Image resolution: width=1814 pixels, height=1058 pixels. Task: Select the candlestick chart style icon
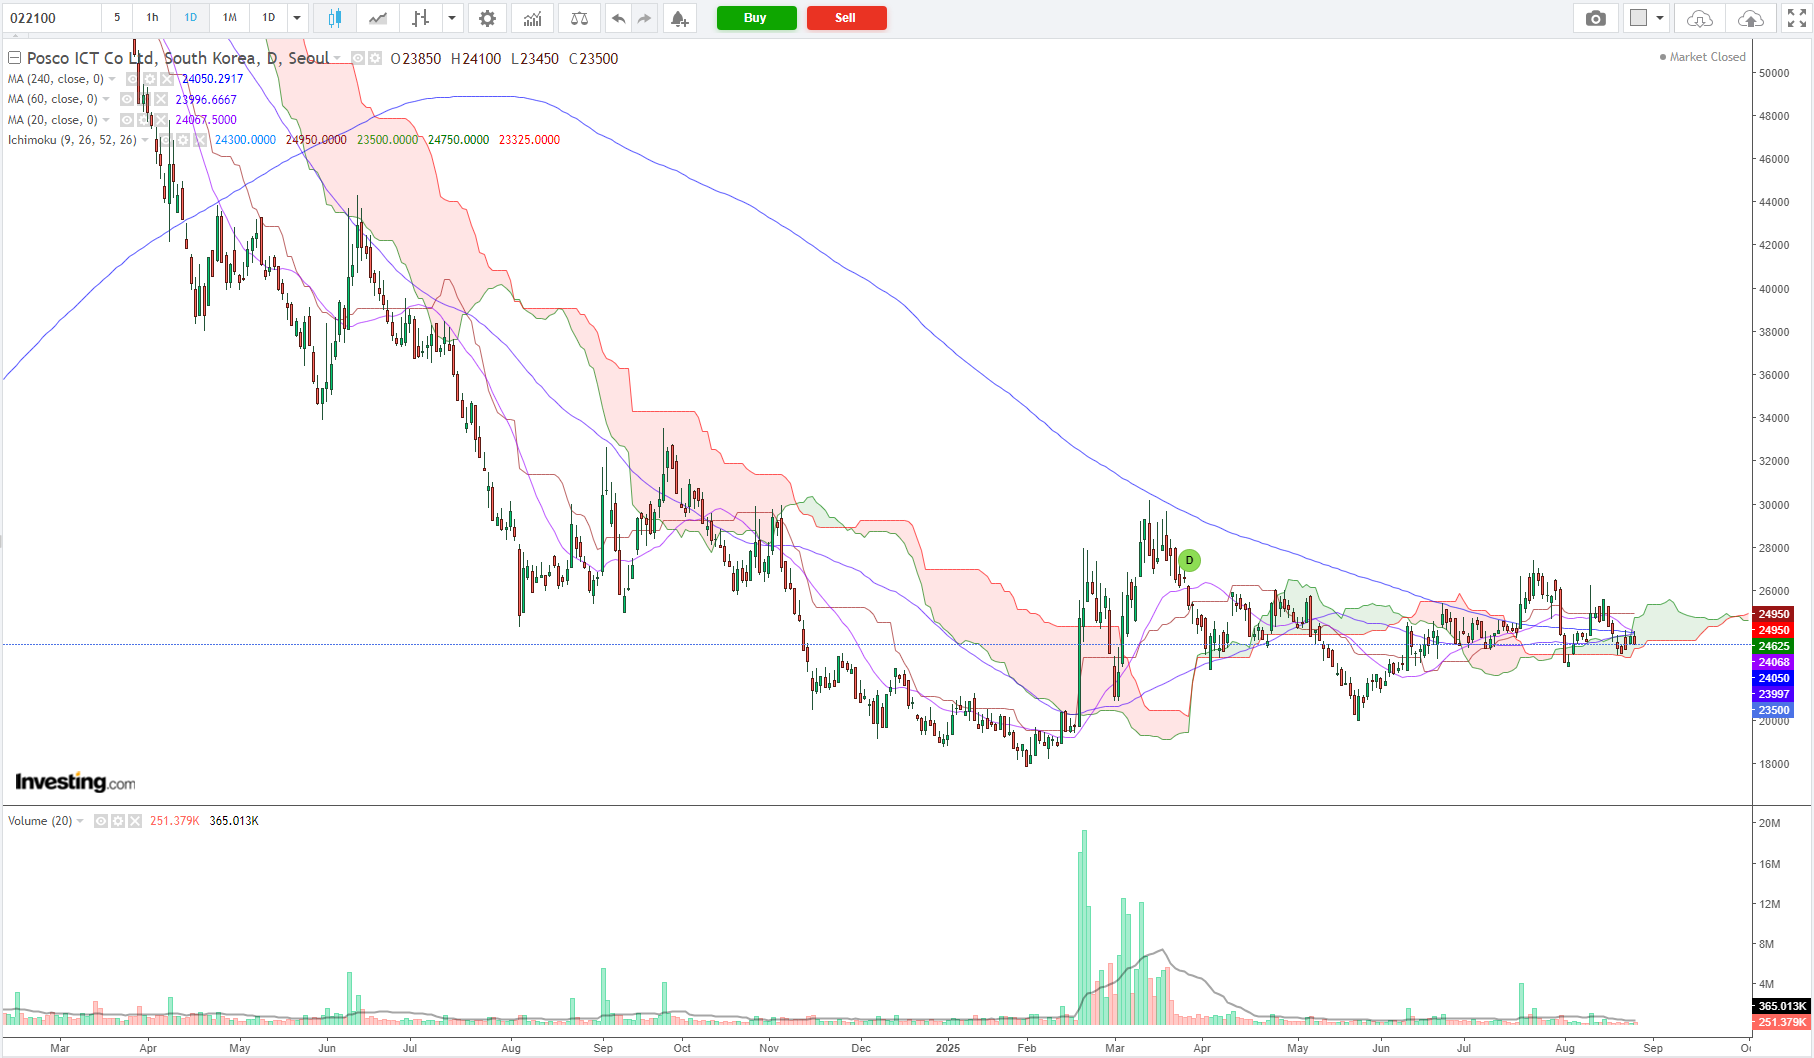(335, 18)
